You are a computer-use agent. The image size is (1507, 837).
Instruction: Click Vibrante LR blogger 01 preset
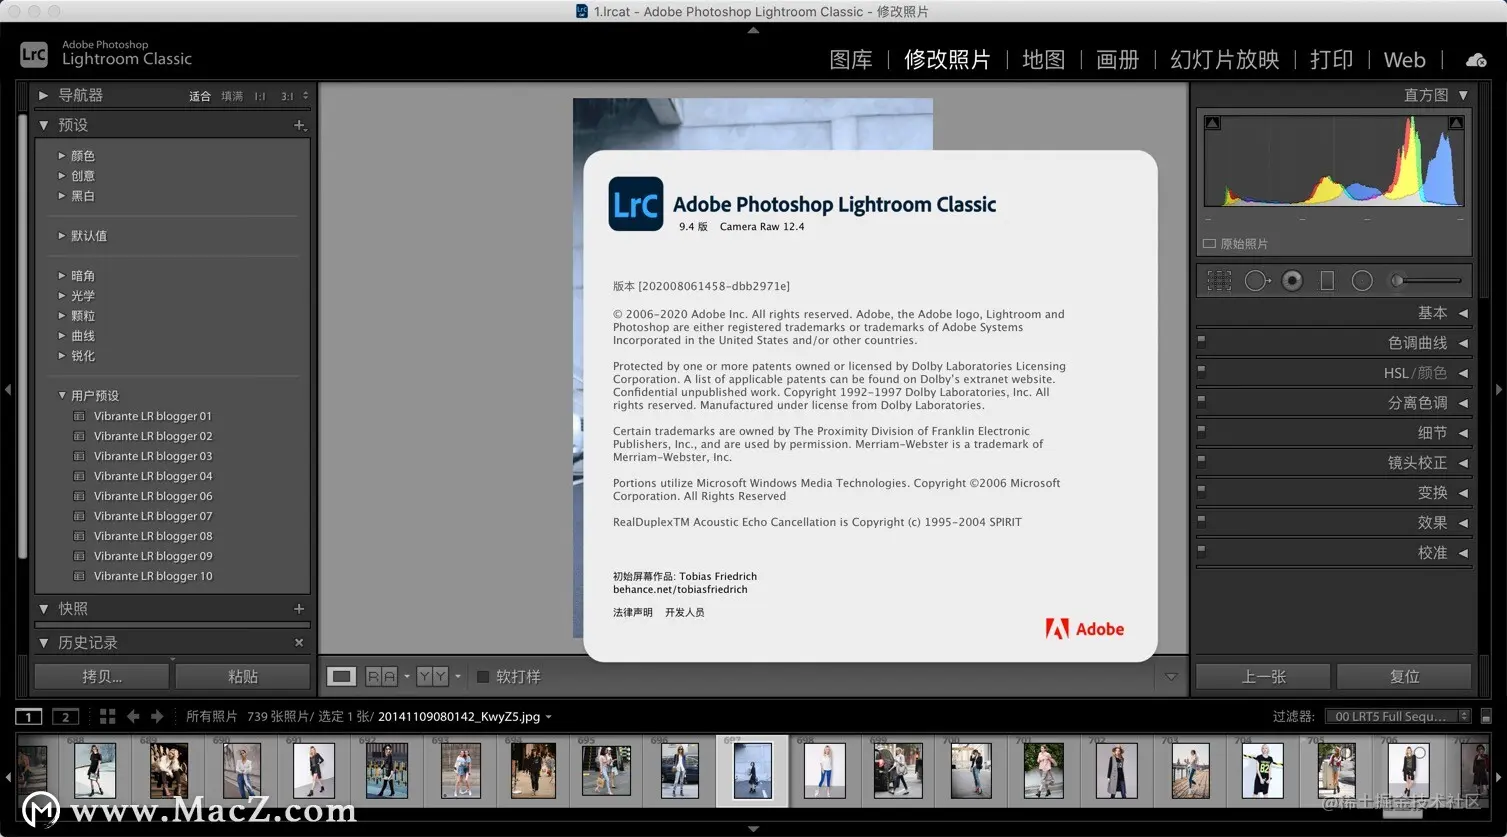(x=152, y=416)
